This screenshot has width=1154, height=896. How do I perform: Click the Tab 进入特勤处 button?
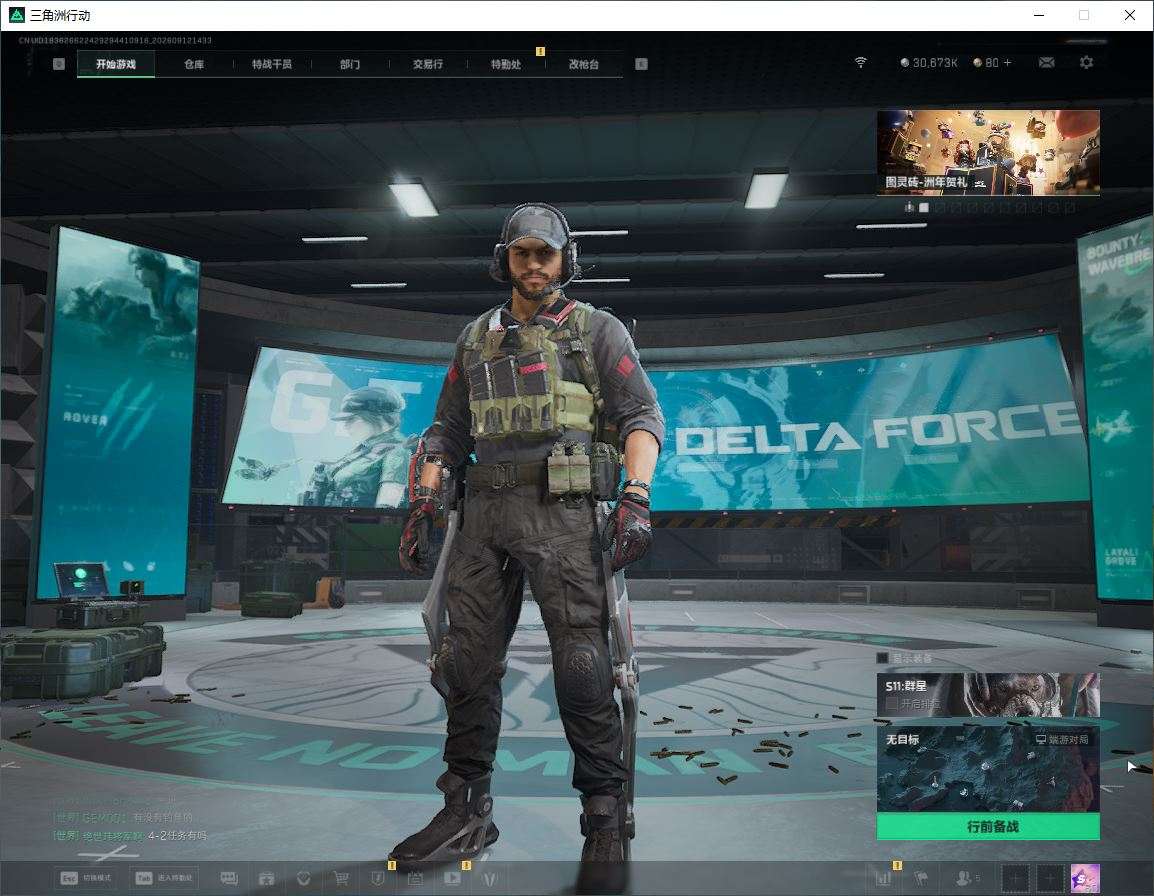pyautogui.click(x=164, y=878)
